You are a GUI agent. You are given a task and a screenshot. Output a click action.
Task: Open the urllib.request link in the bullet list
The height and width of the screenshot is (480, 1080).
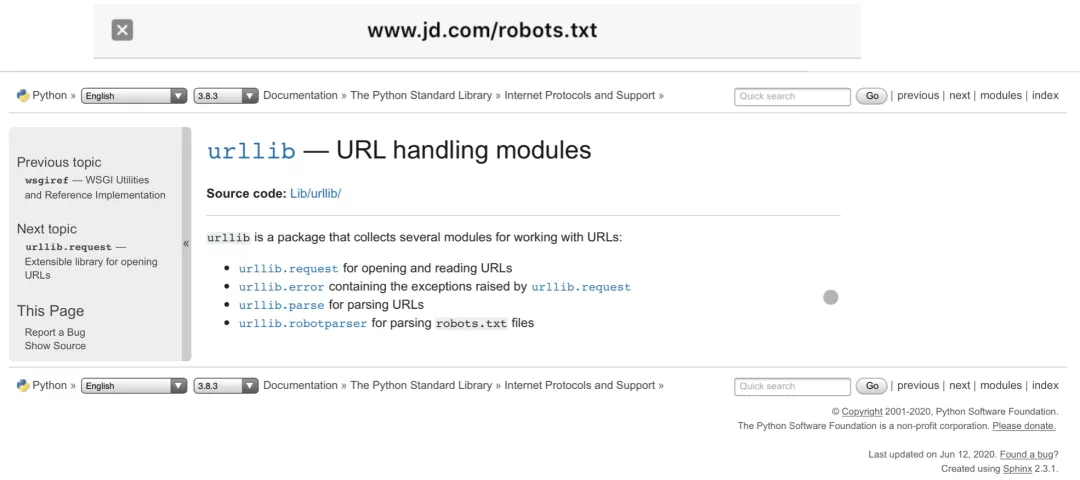coord(289,269)
